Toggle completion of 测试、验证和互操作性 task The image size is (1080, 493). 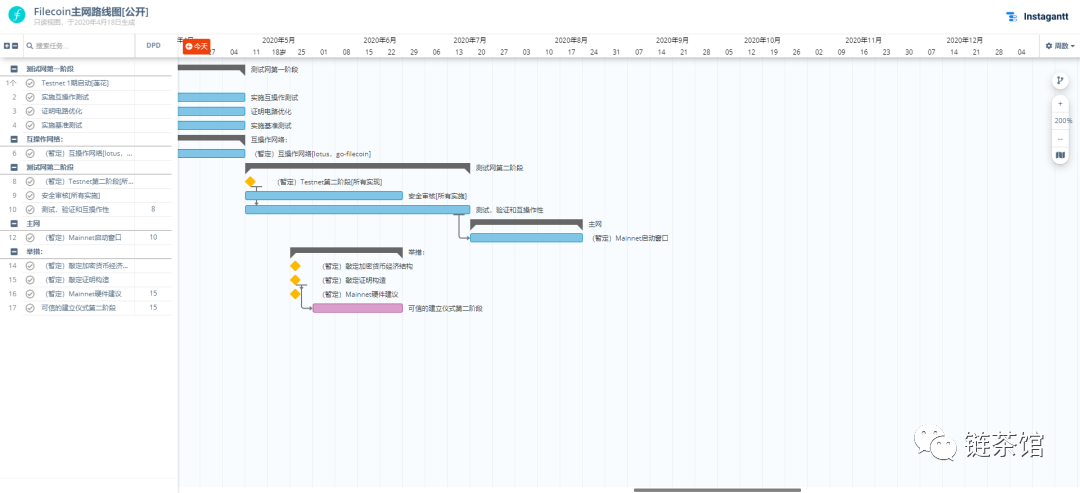coord(30,209)
